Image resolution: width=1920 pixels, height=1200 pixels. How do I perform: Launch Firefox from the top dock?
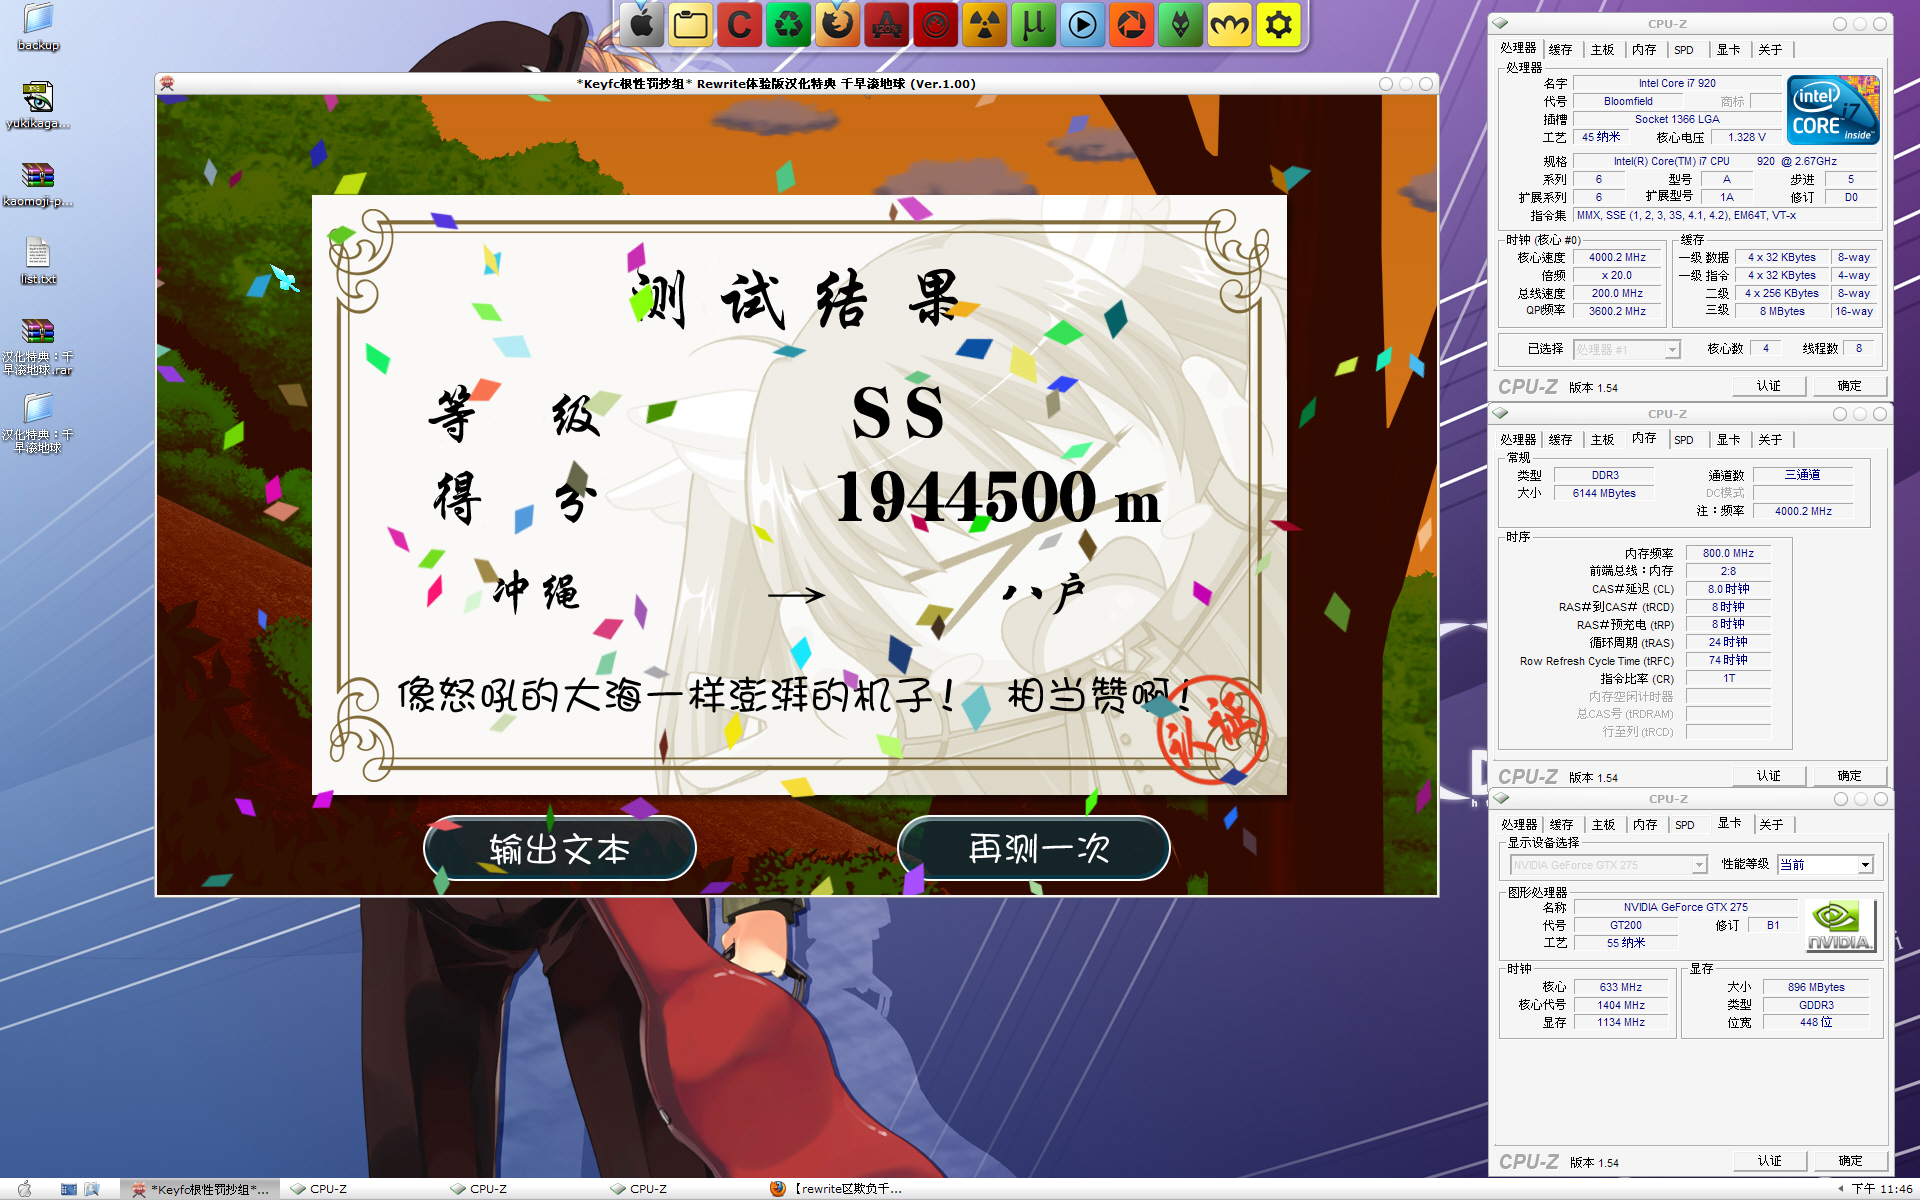point(838,24)
